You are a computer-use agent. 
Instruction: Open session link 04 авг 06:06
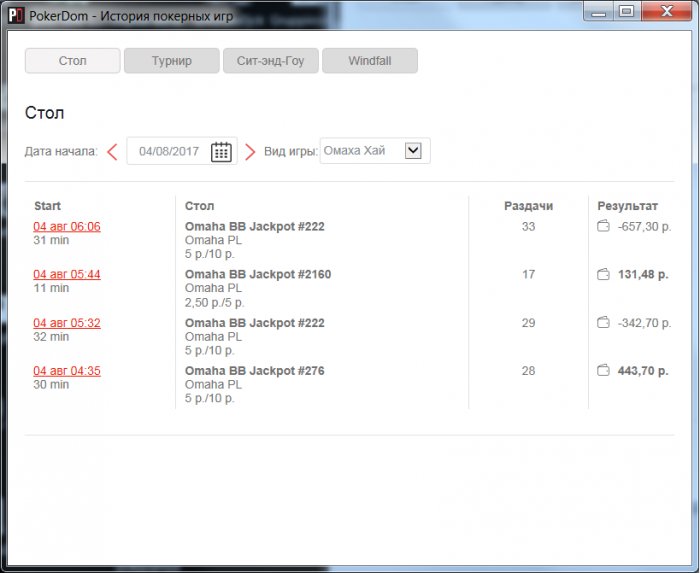(x=67, y=226)
